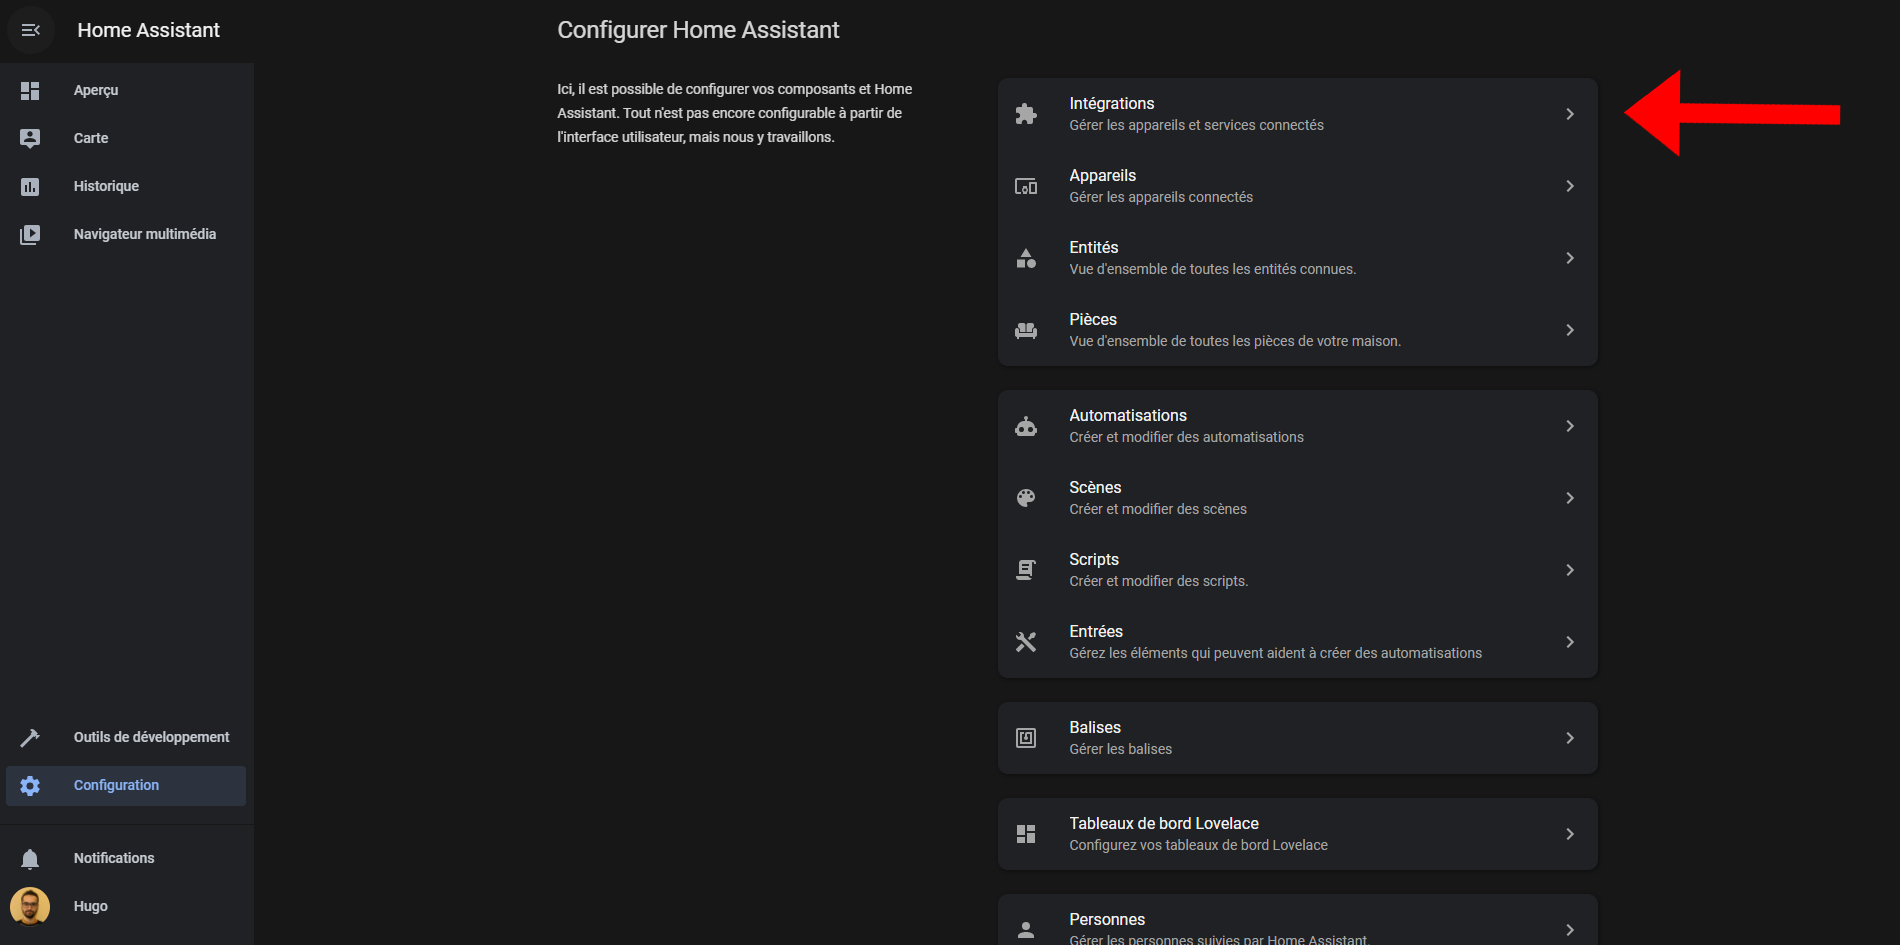Image resolution: width=1900 pixels, height=945 pixels.
Task: Select Configuration in the sidebar
Action: [126, 785]
